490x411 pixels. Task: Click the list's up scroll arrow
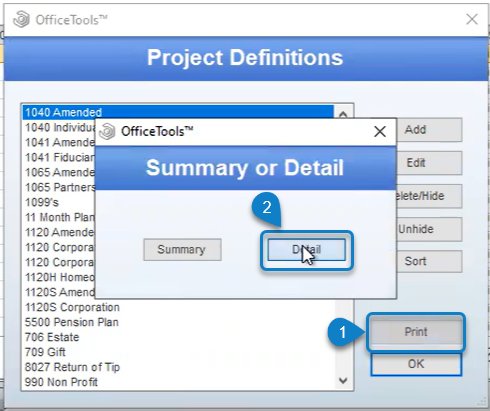click(343, 113)
